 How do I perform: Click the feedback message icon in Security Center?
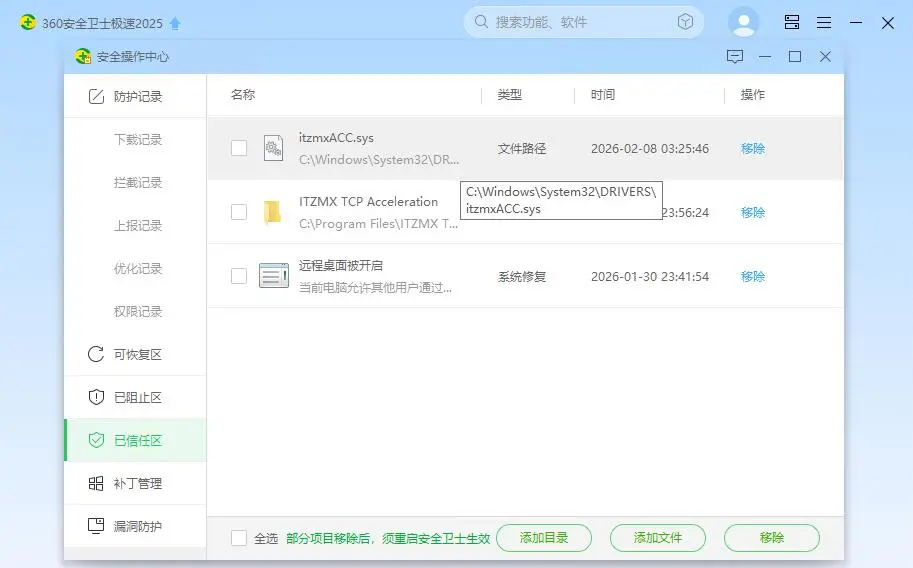[735, 57]
